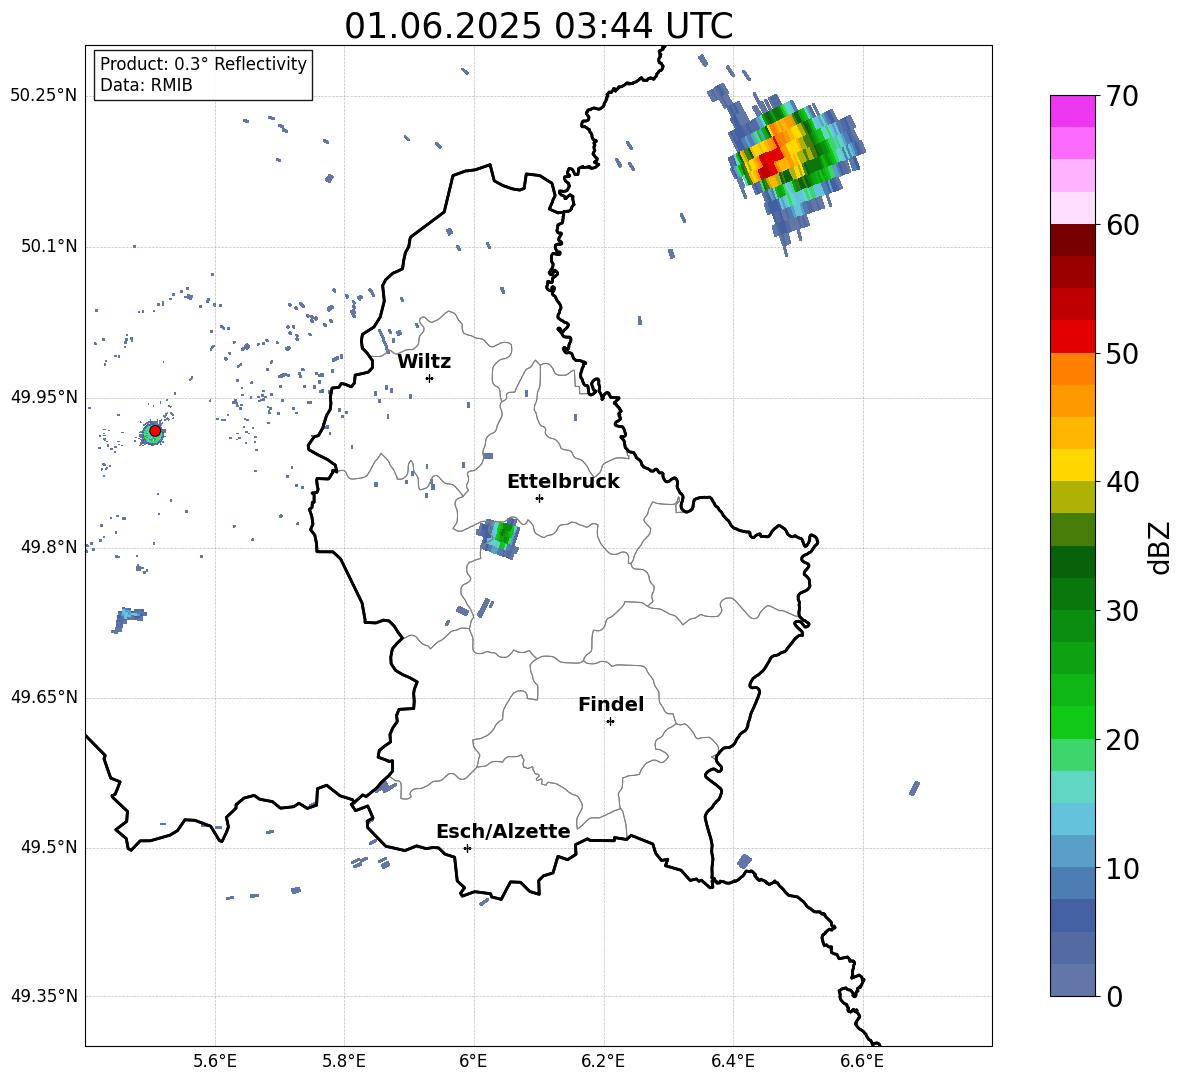The width and height of the screenshot is (1184, 1081).
Task: Click the '49.5°N' latitude label
Action: [50, 847]
